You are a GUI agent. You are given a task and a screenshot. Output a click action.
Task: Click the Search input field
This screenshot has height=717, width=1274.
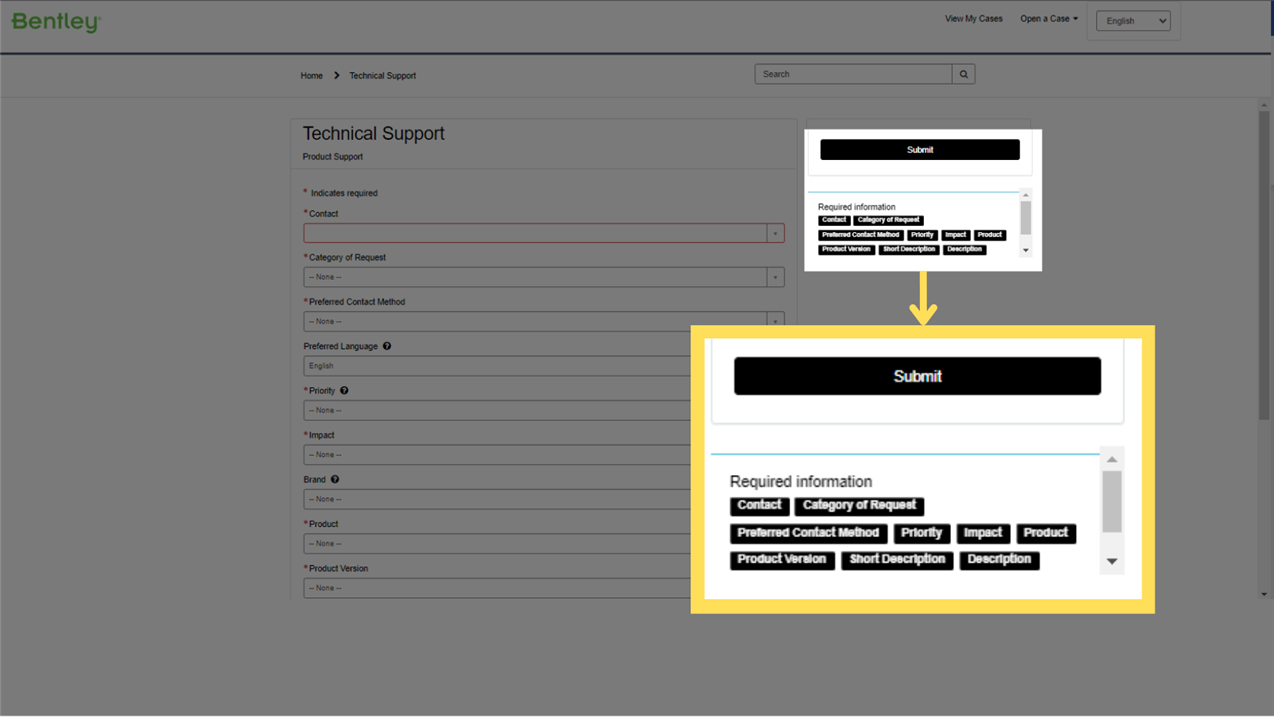854,74
